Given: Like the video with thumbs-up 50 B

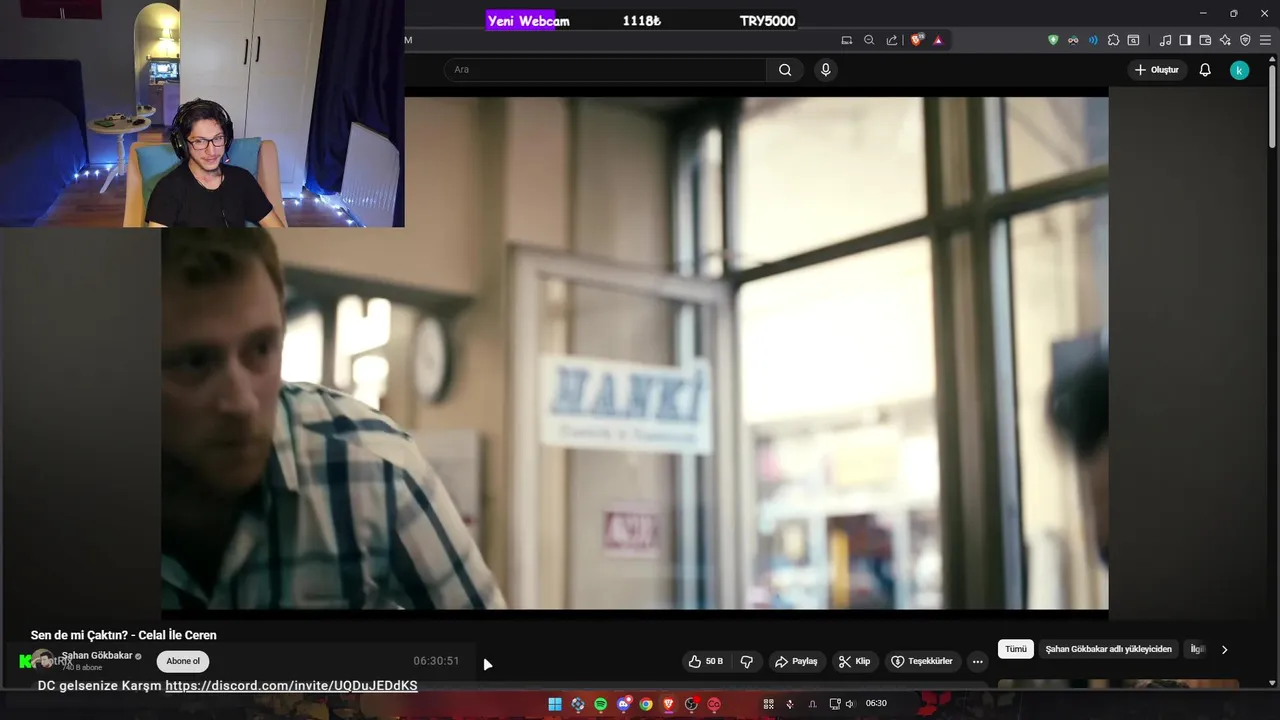Looking at the screenshot, I should tap(706, 661).
